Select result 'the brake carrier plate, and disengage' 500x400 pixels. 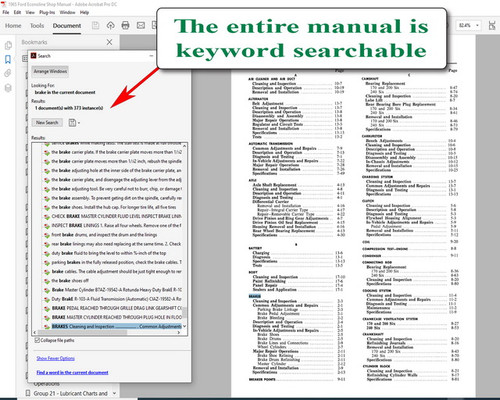(x=116, y=180)
